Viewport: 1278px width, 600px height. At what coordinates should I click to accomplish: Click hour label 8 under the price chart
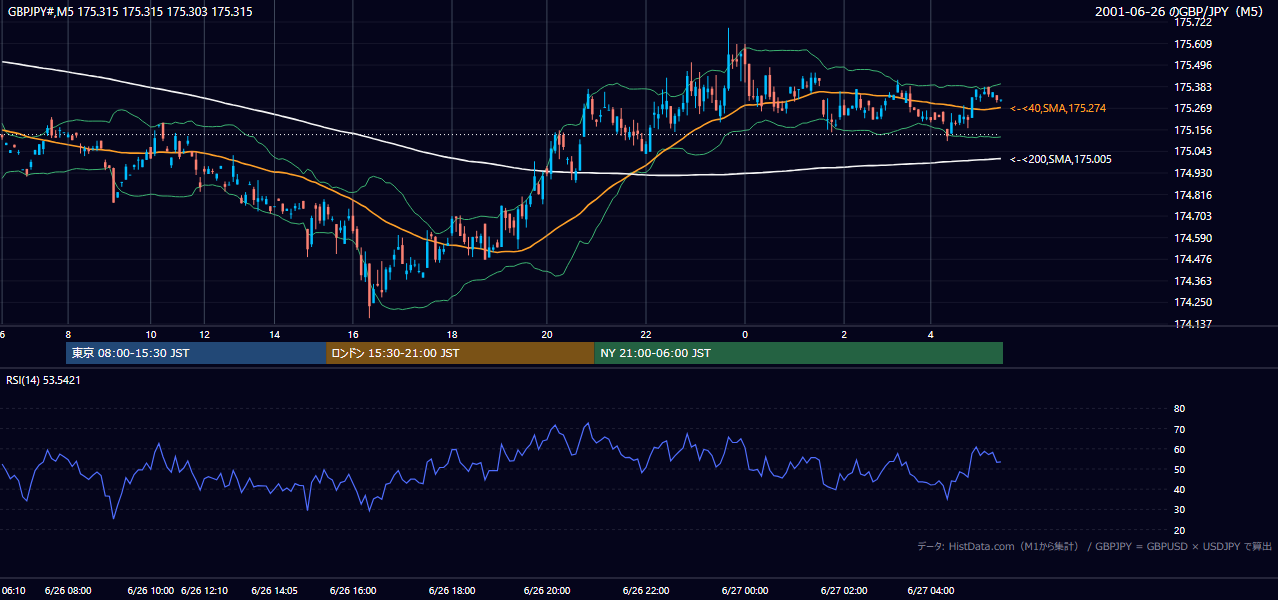[68, 334]
